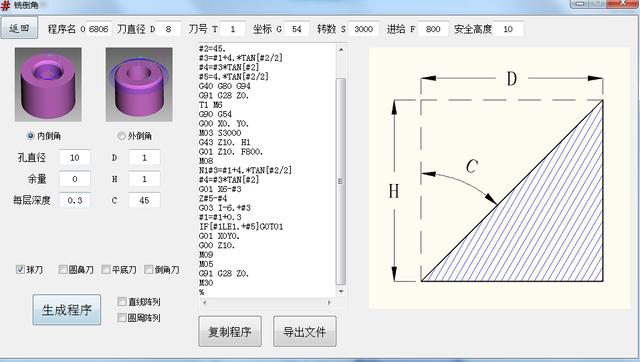Click the code line 'G40 G80 G94'
Screen dimensions: 640x362
click(x=224, y=86)
